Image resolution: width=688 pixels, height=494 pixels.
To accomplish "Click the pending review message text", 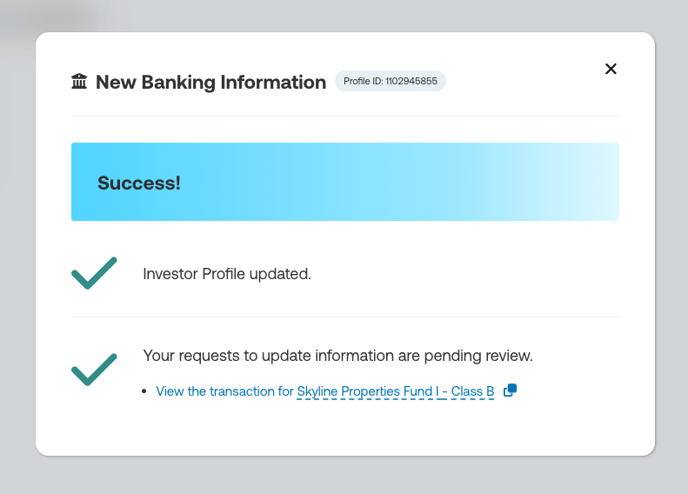I will coord(338,355).
